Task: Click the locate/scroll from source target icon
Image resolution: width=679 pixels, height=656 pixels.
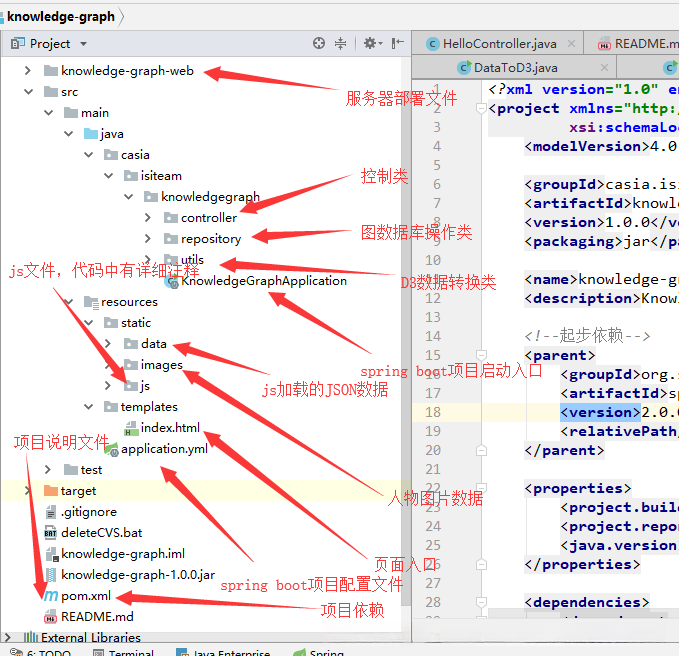Action: pos(319,43)
